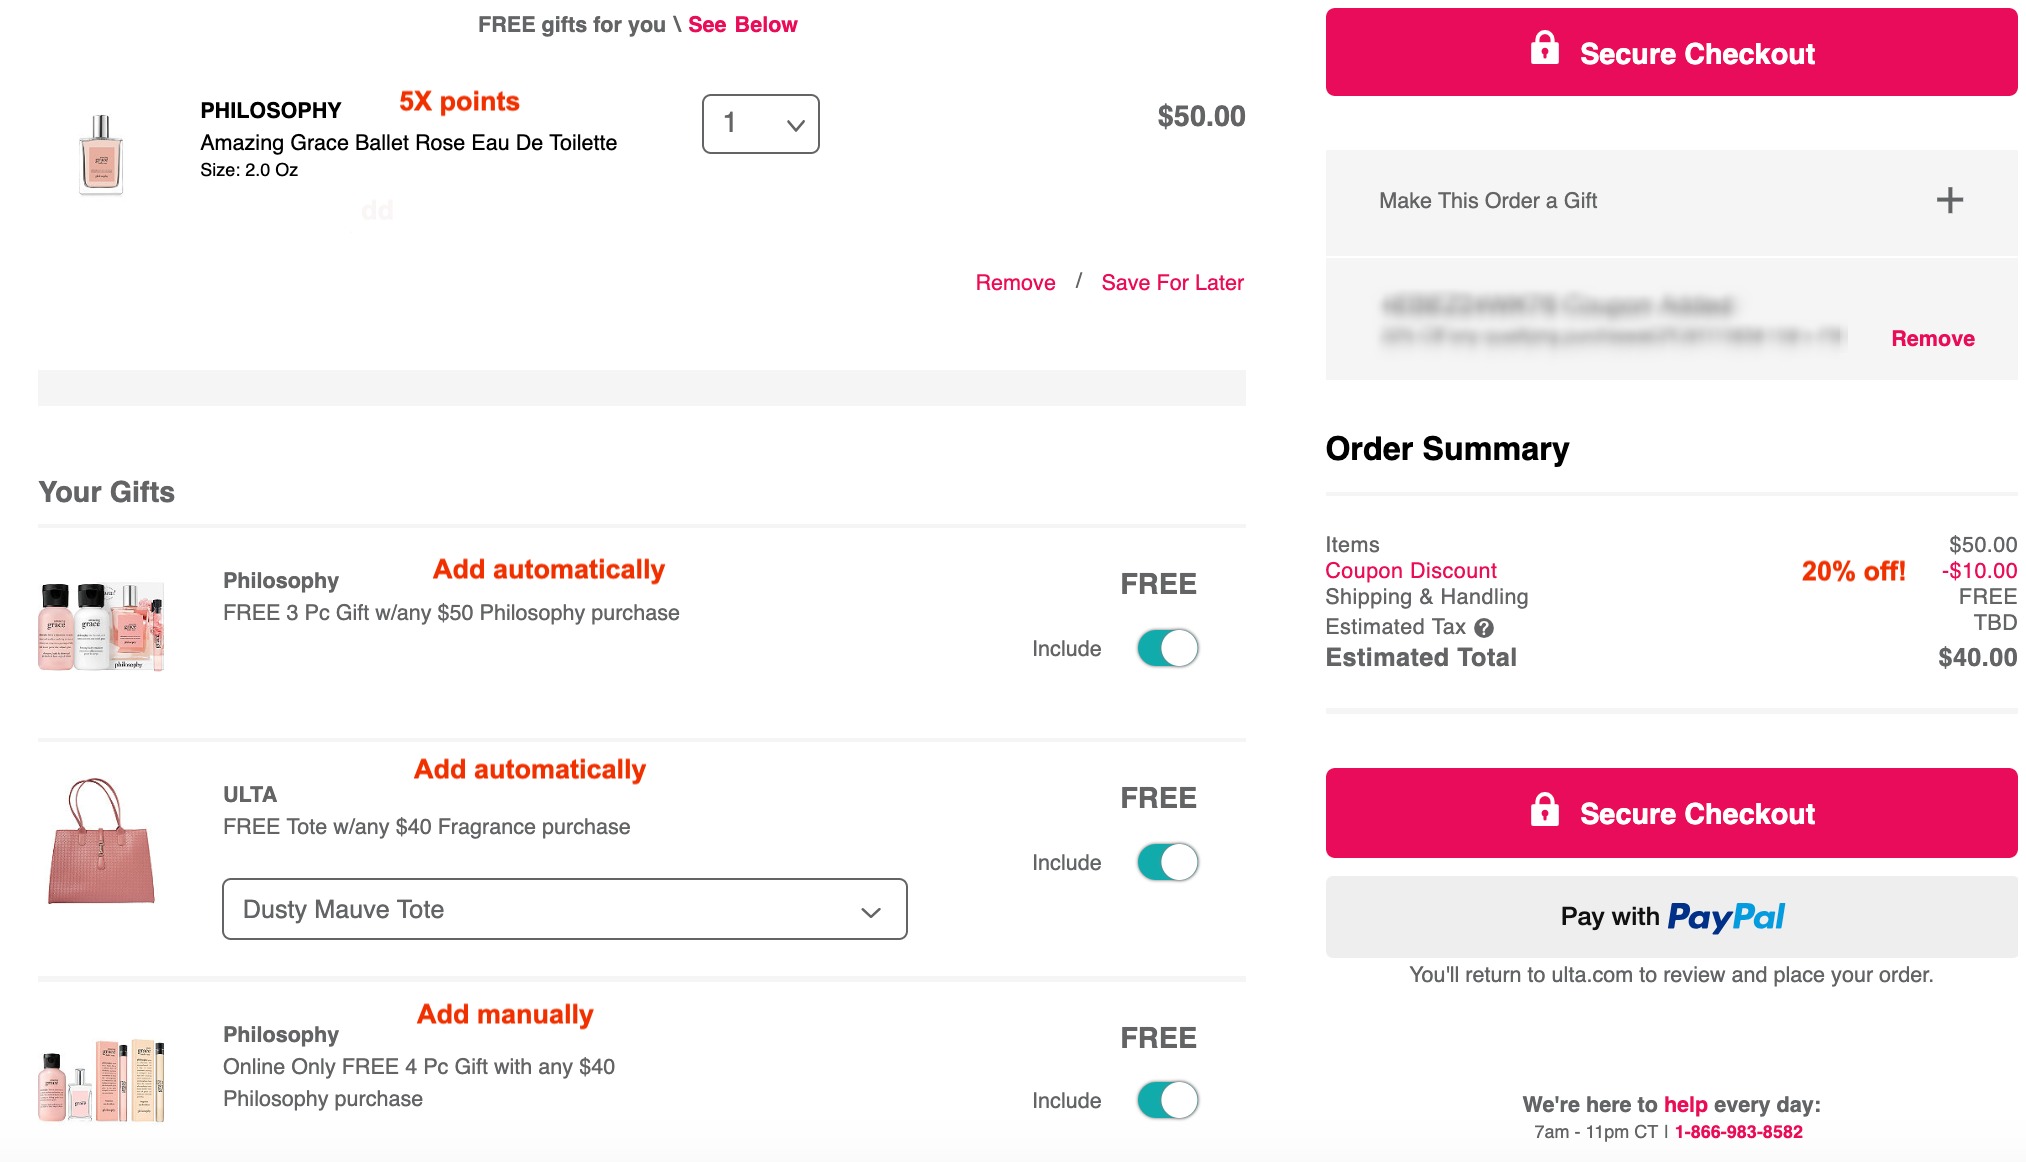The height and width of the screenshot is (1162, 2026).
Task: Click the help link in support text
Action: coord(1685,1105)
